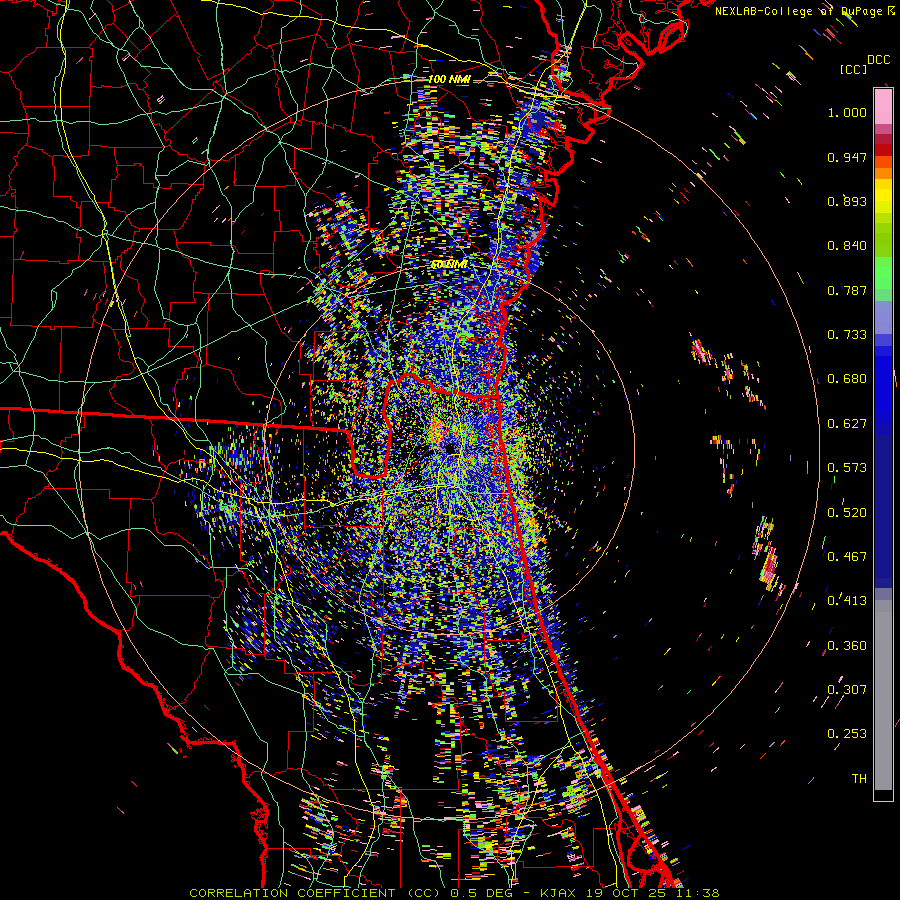The width and height of the screenshot is (900, 900).
Task: Click the 0.307 scale value
Action: click(x=847, y=690)
